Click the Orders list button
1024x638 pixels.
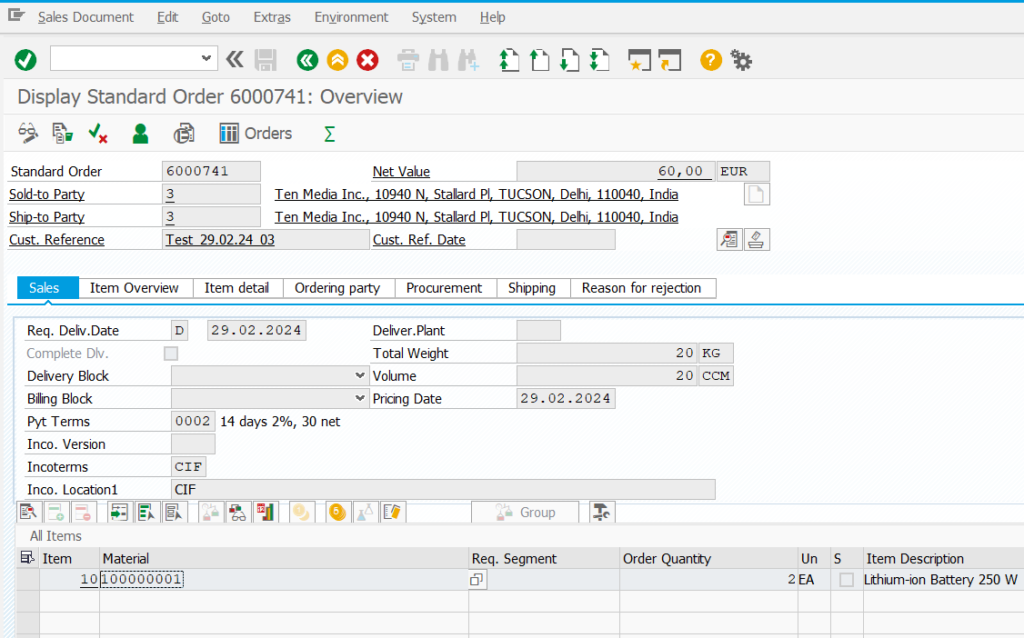[256, 133]
